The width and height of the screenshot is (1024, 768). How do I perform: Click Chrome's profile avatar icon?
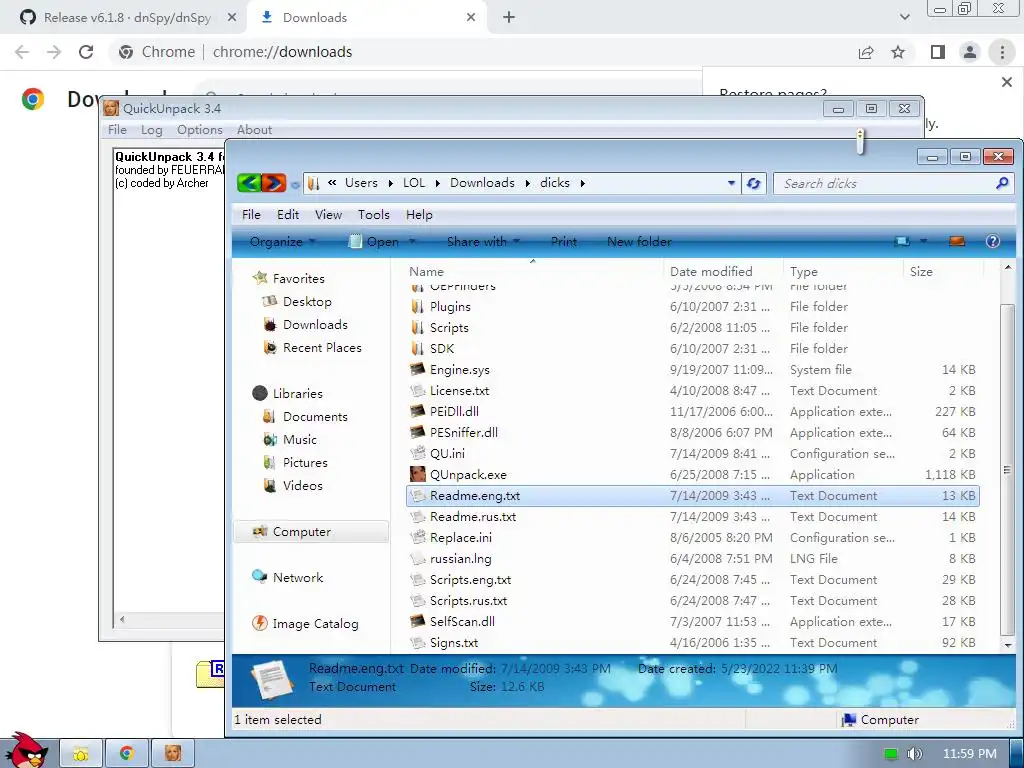[970, 52]
